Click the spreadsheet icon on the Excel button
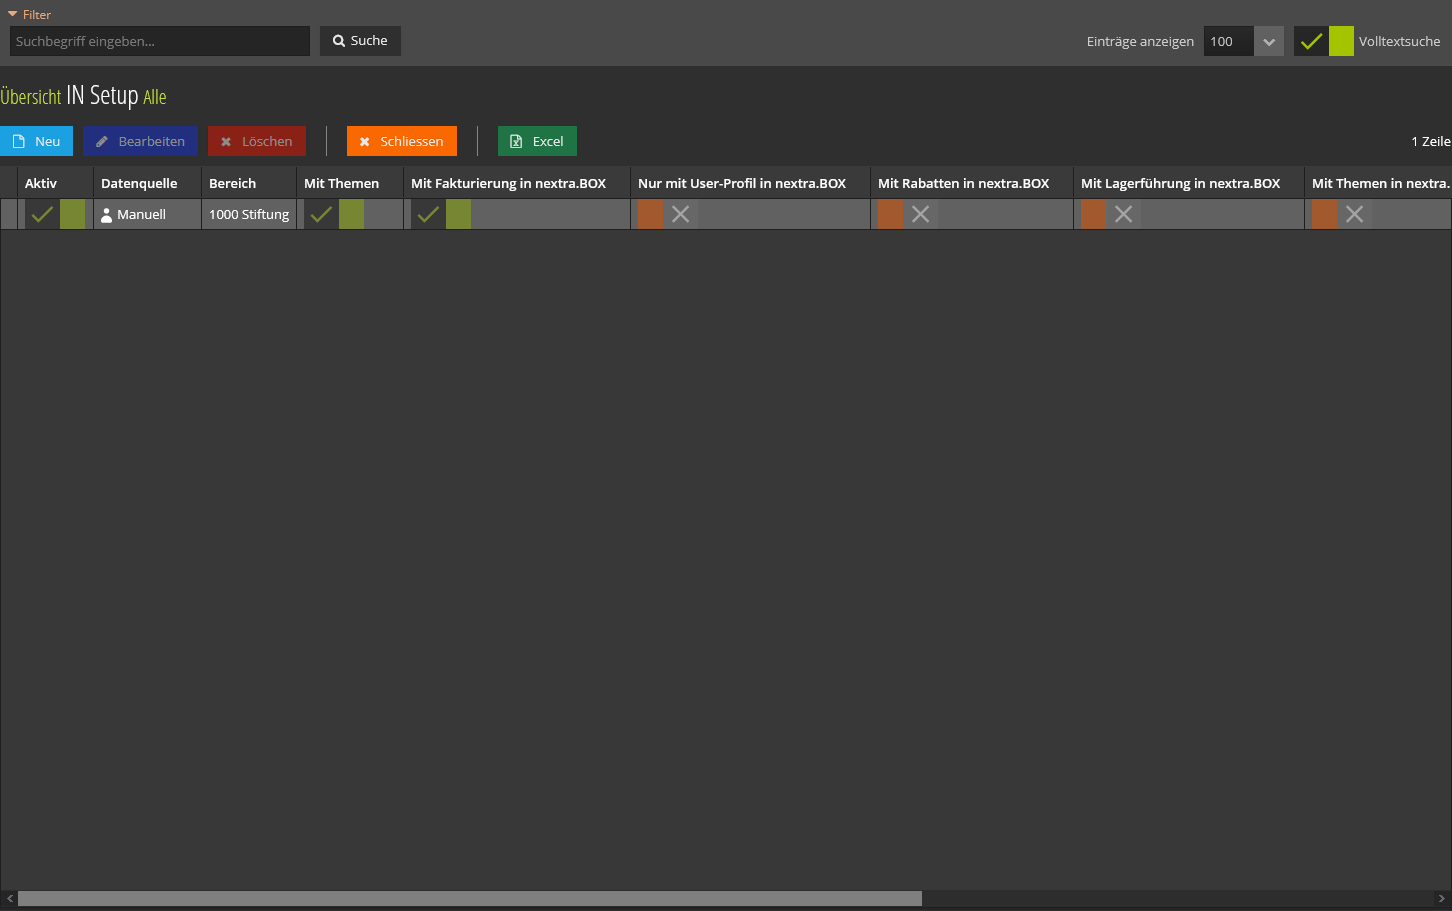The height and width of the screenshot is (911, 1452). (x=518, y=140)
